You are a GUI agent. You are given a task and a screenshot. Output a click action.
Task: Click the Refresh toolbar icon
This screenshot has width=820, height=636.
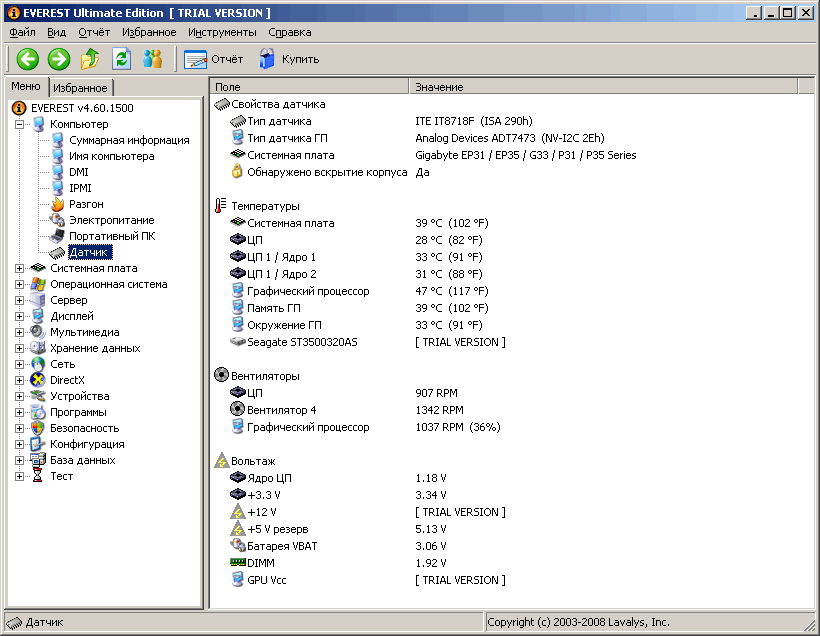121,59
